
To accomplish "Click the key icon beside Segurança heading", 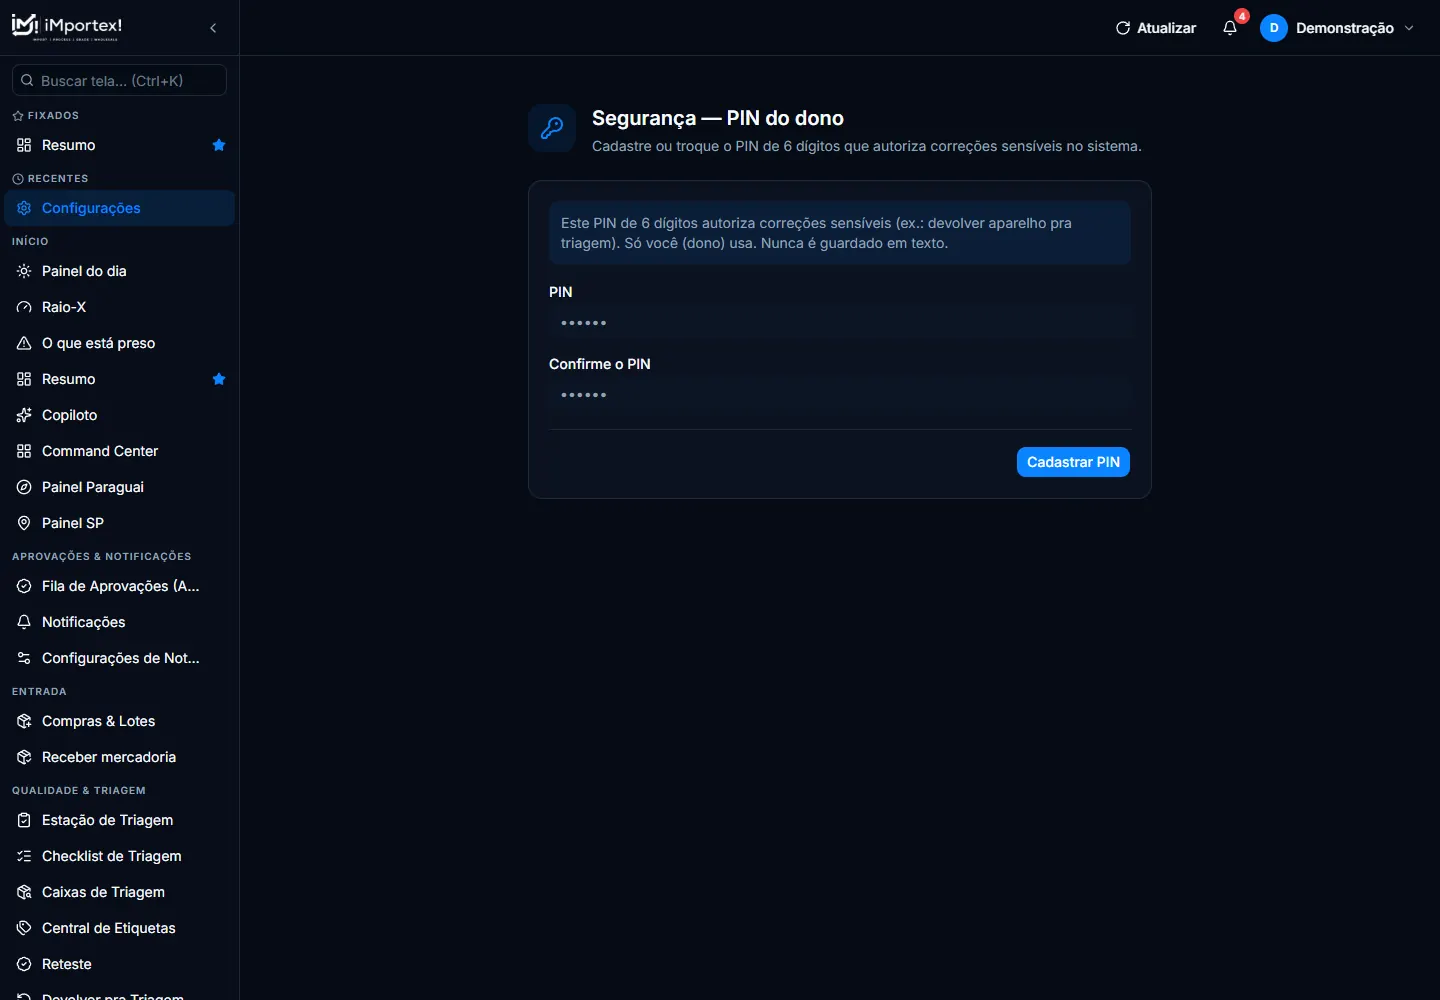I will pos(552,128).
